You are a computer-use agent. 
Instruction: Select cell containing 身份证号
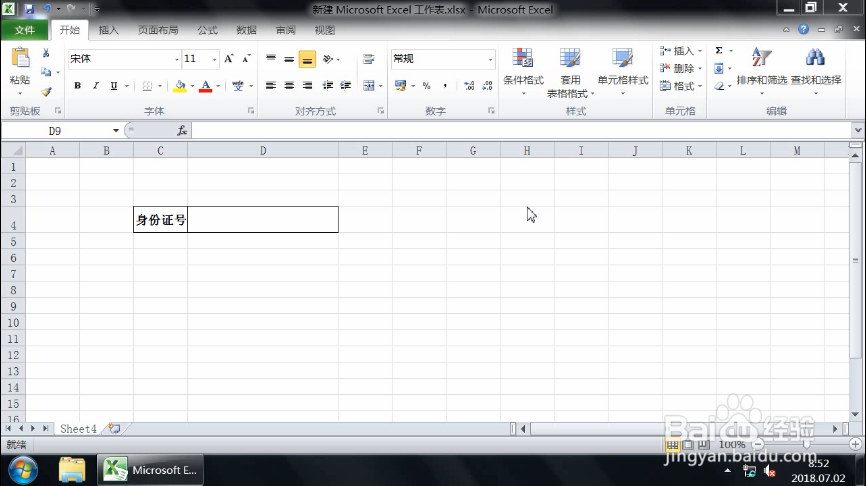pyautogui.click(x=160, y=220)
